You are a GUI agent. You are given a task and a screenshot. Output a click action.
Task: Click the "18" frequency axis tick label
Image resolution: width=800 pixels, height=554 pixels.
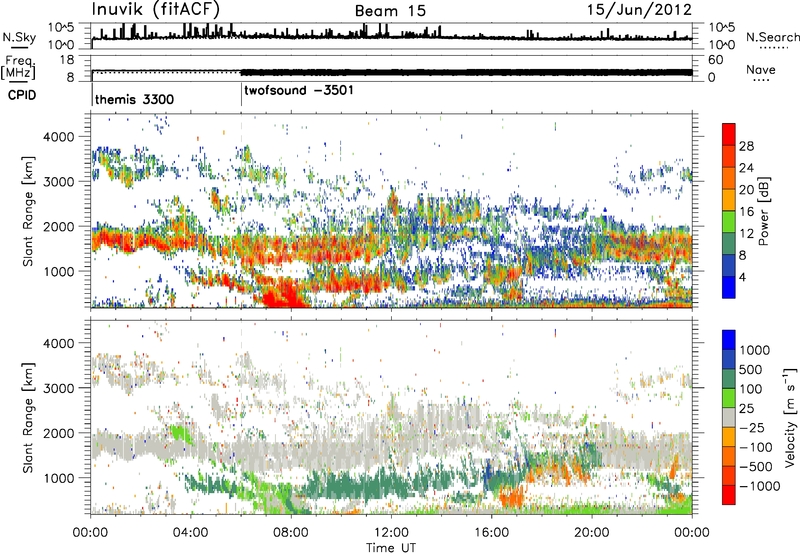point(67,60)
